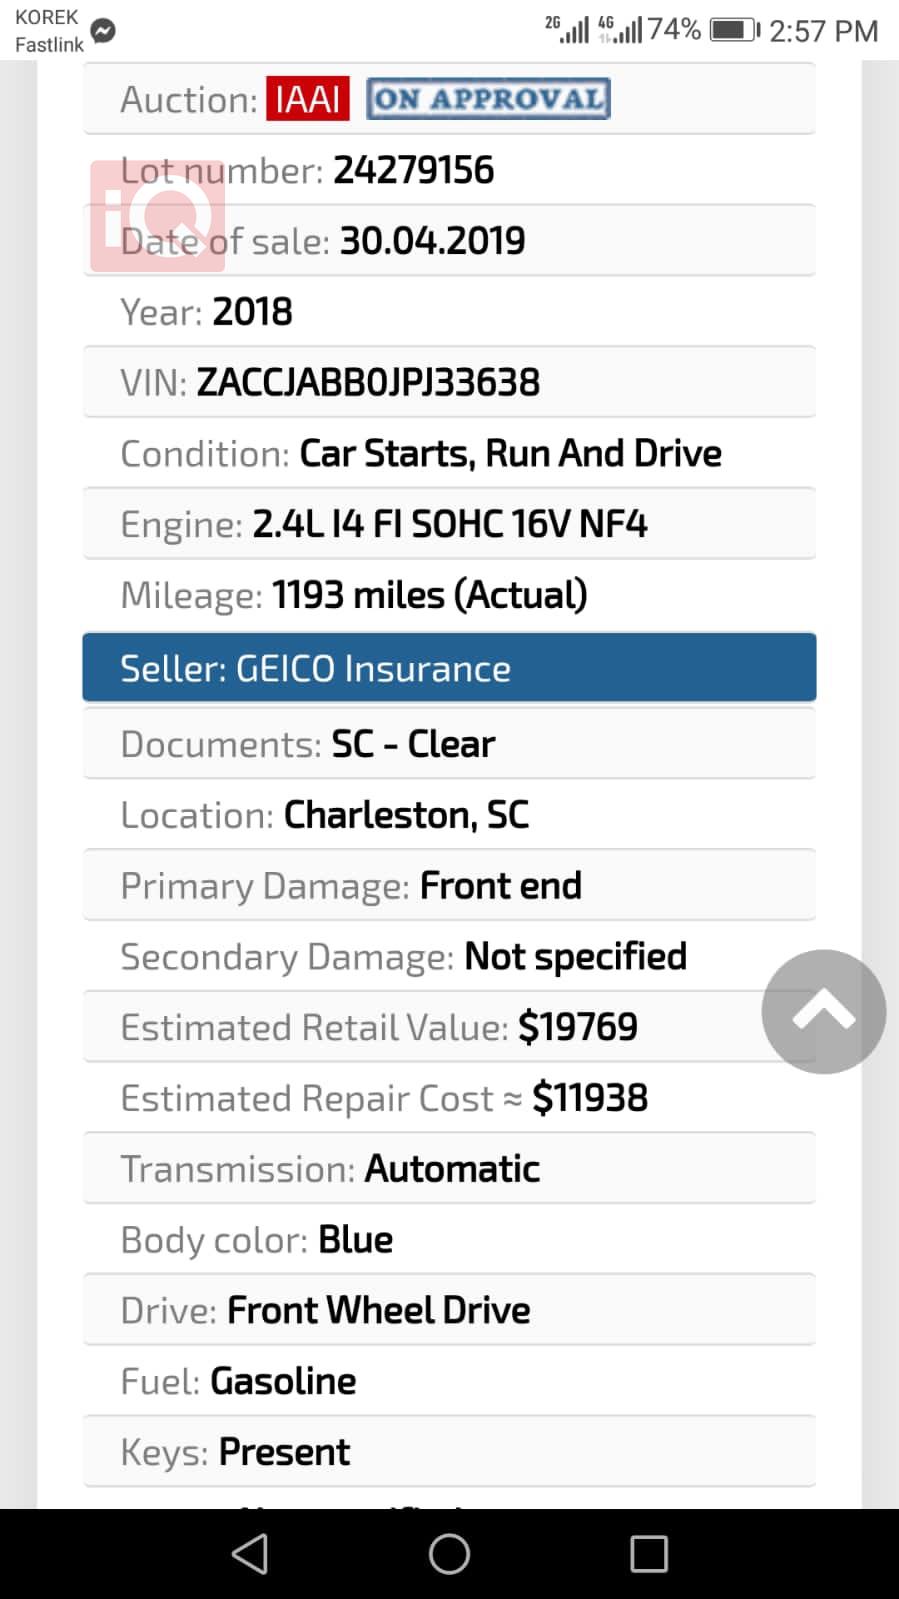Tap the Location Charleston, SC row
Image resolution: width=899 pixels, height=1599 pixels.
449,815
